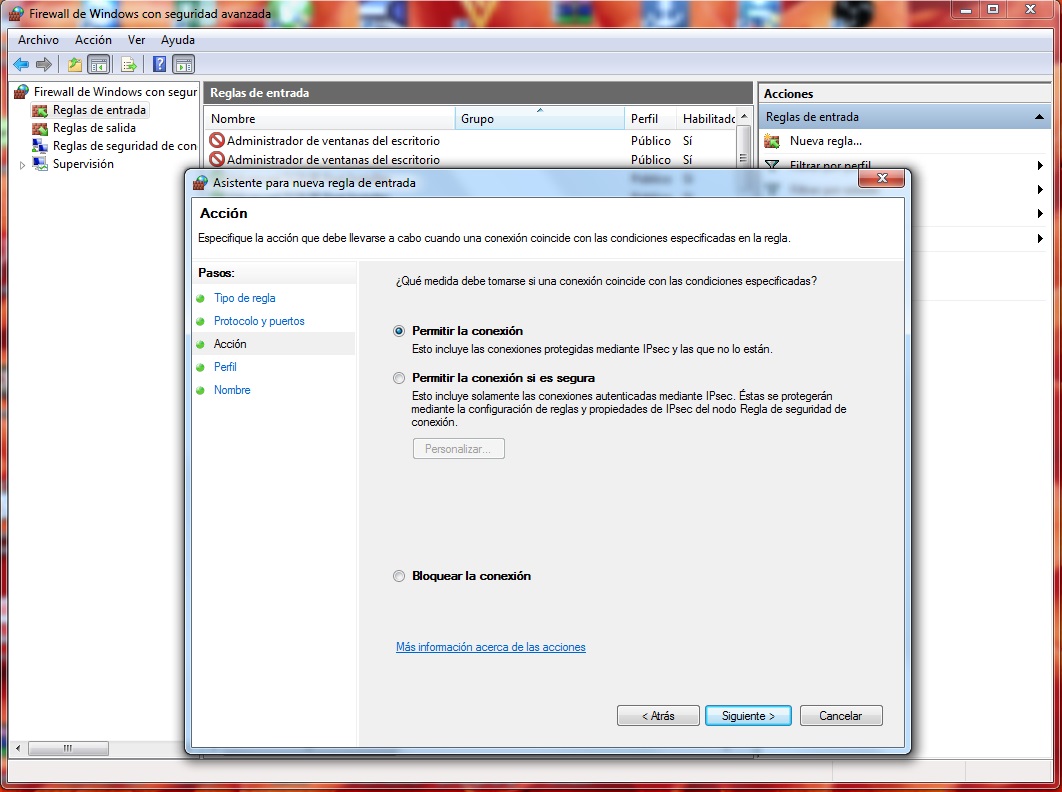
Task: Click the rules list scroll up arrow
Action: [744, 117]
